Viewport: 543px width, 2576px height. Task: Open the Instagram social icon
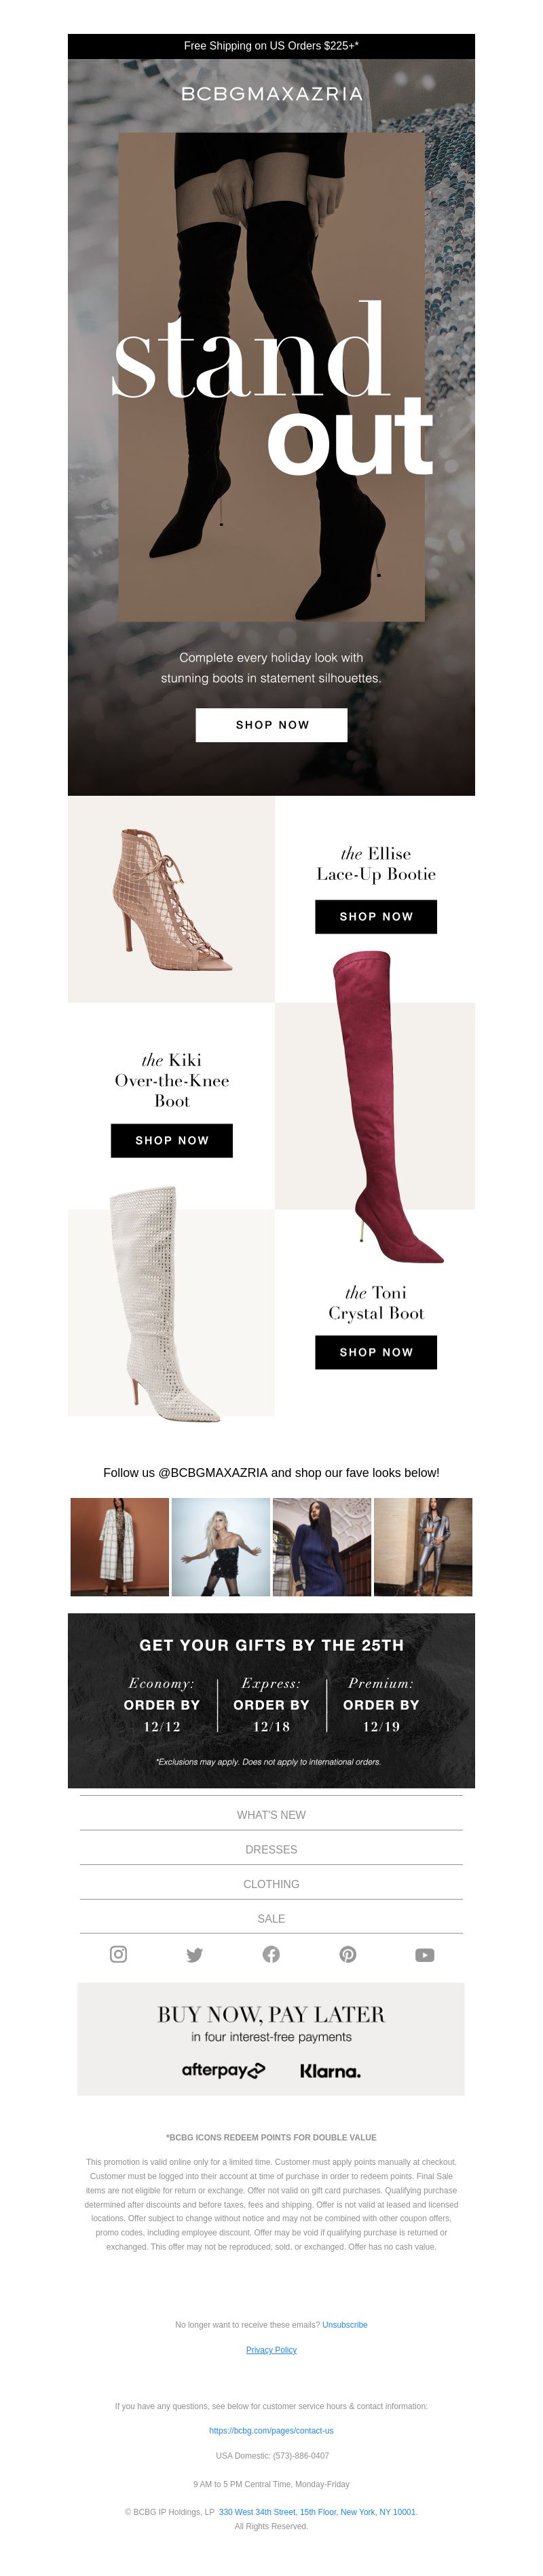[x=118, y=1954]
